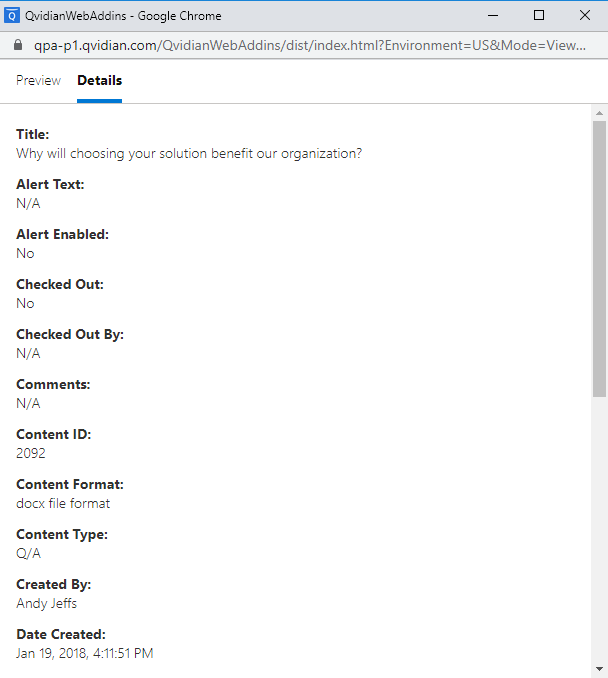Click the scrollbar up arrow

coord(599,113)
